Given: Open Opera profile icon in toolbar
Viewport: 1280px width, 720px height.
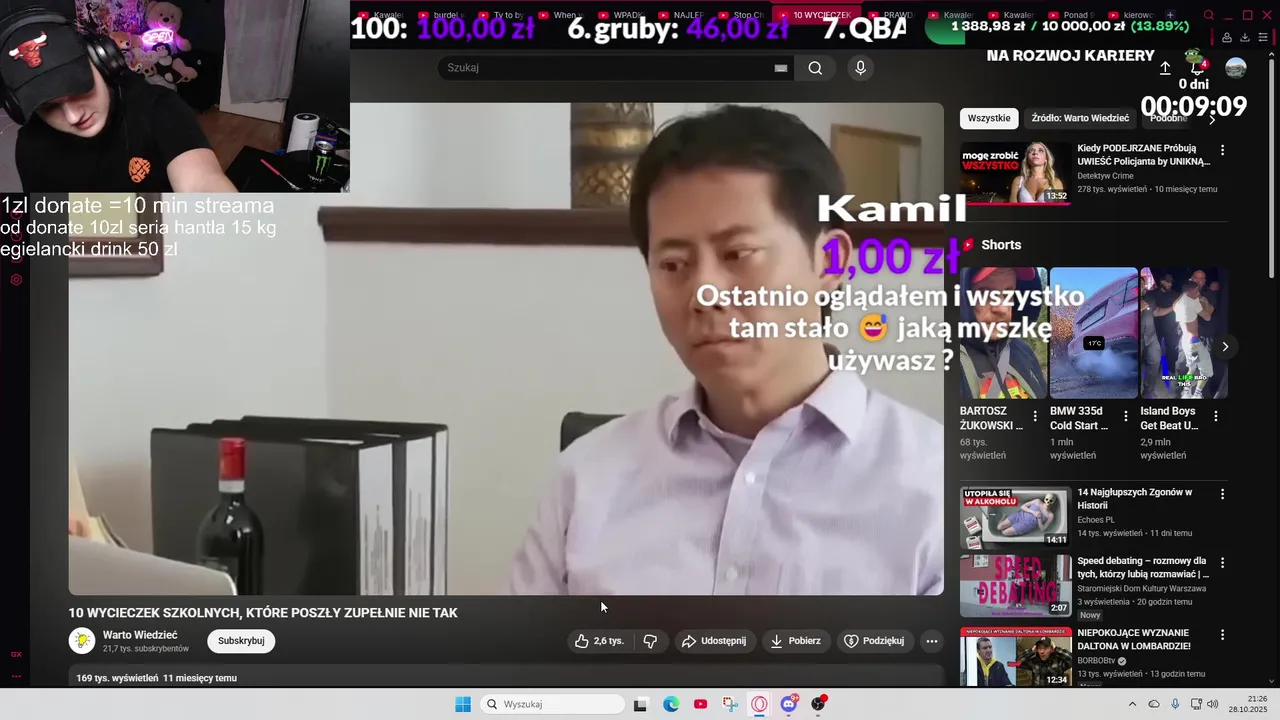Looking at the screenshot, I should coord(1227,38).
